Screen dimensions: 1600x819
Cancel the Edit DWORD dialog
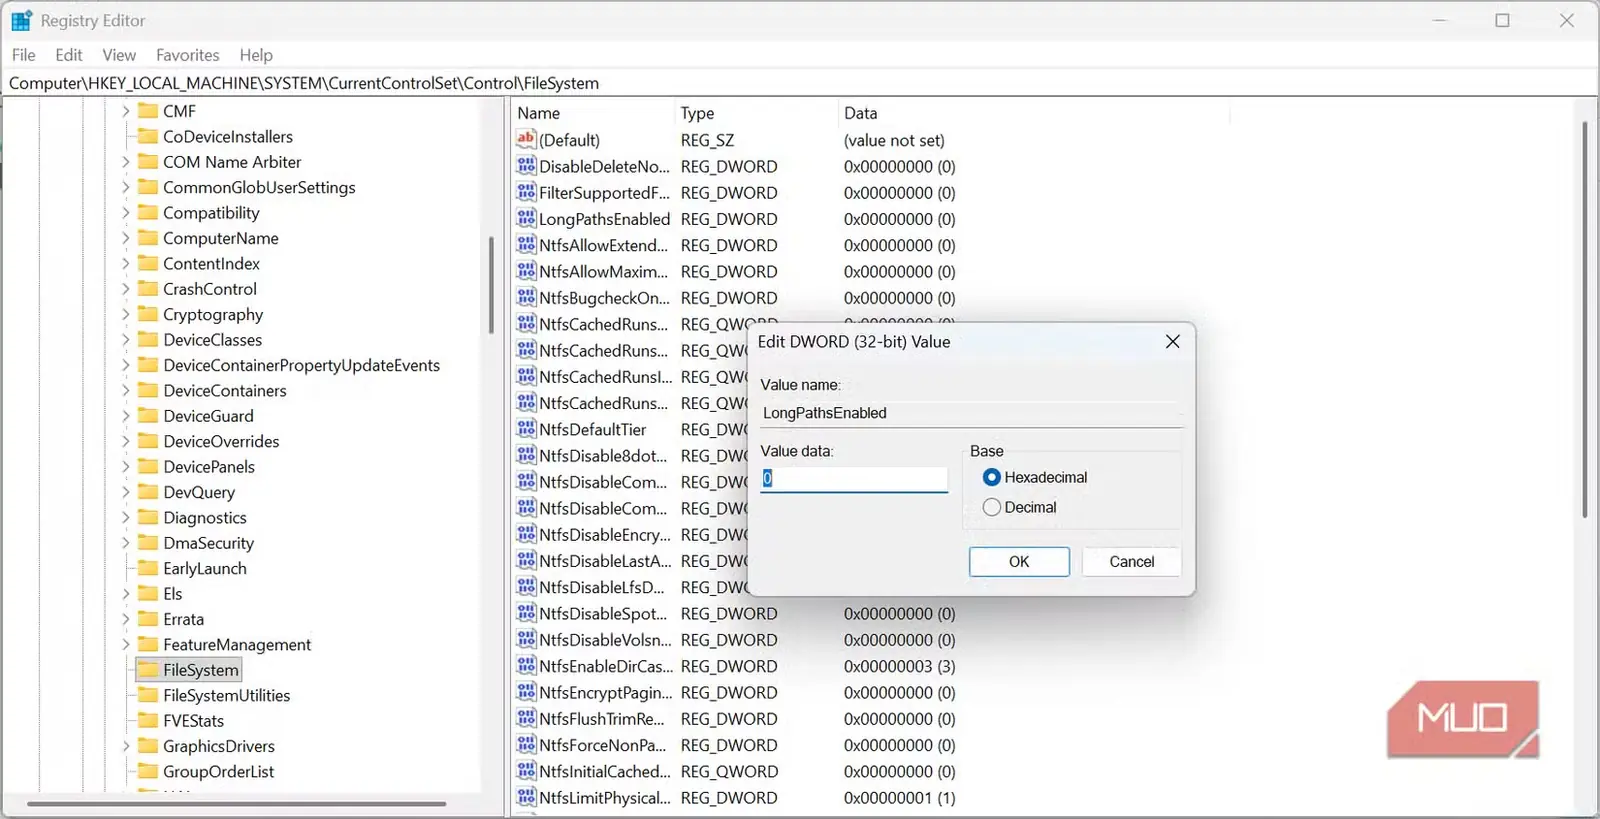[1131, 561]
